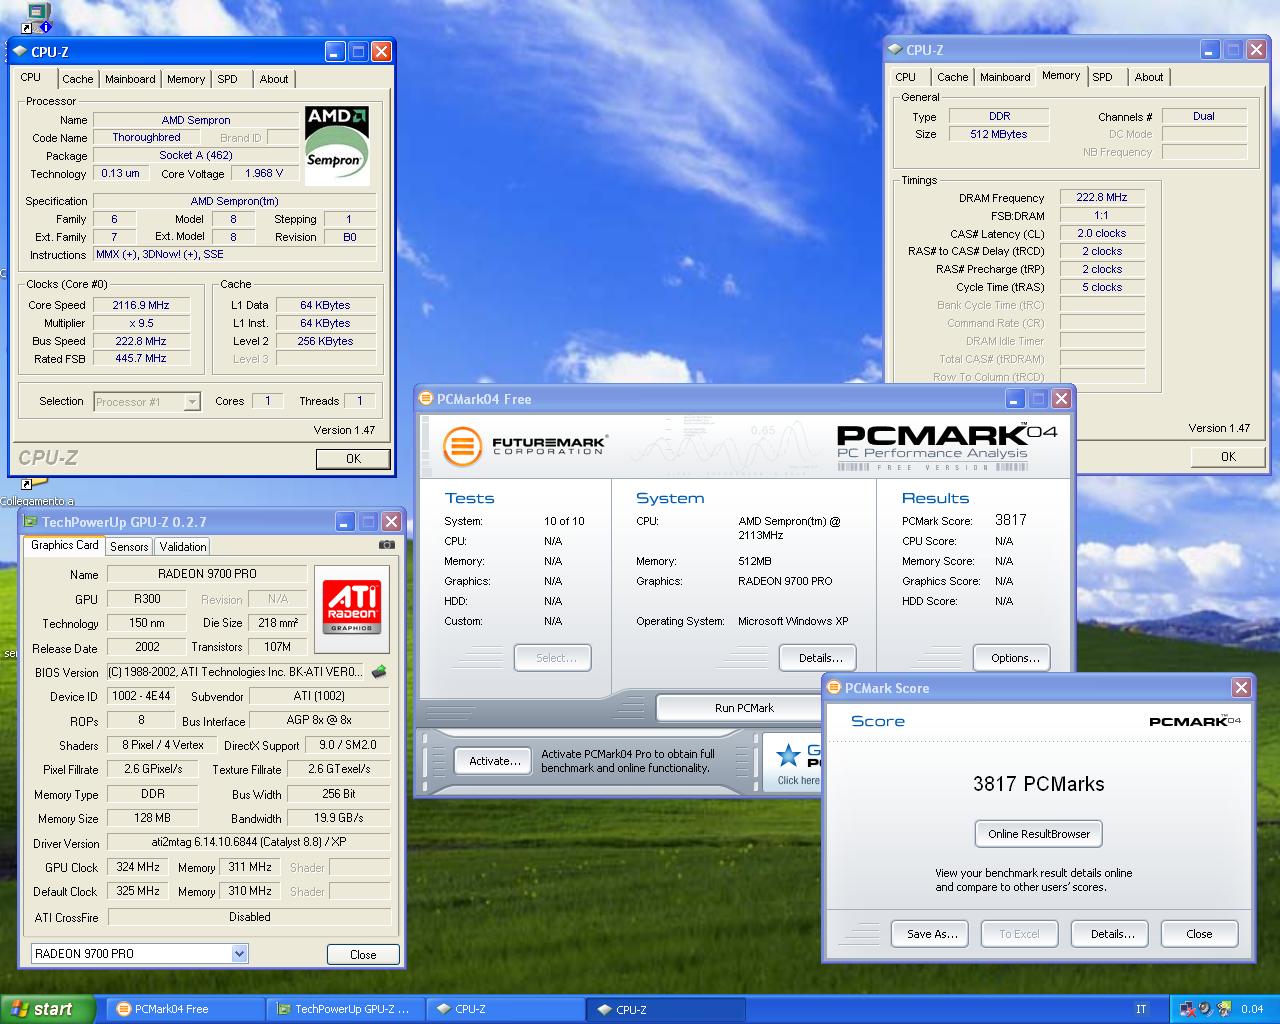Open the Memory tab in left CPU-Z
Viewport: 1280px width, 1024px height.
click(x=186, y=79)
